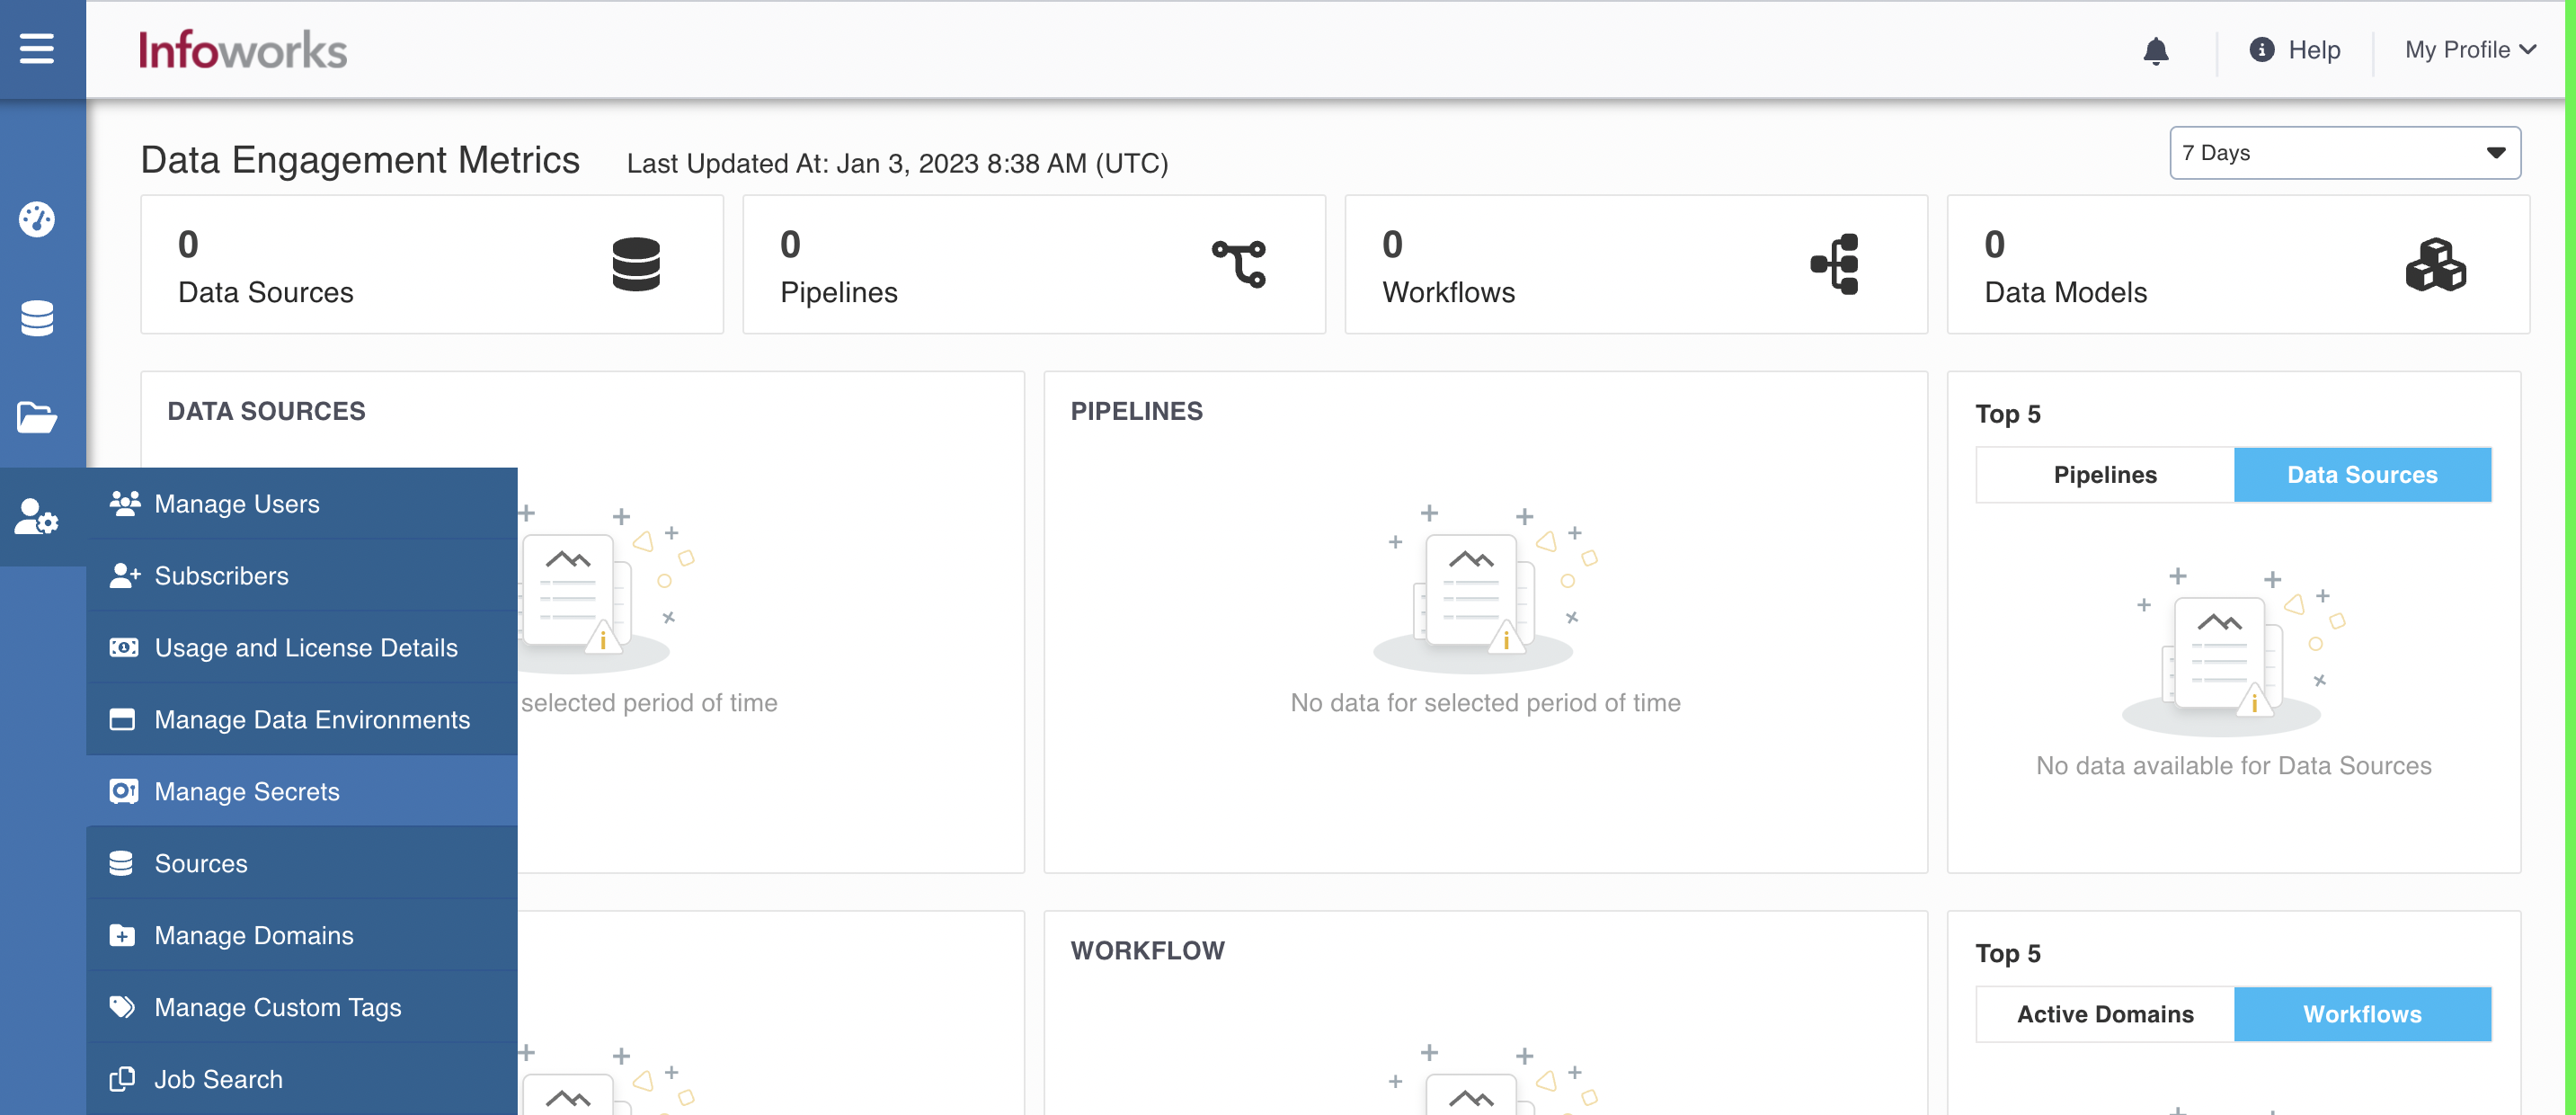Click the DATA SOURCES panel heading
Image resolution: width=2576 pixels, height=1115 pixels.
pos(266,411)
